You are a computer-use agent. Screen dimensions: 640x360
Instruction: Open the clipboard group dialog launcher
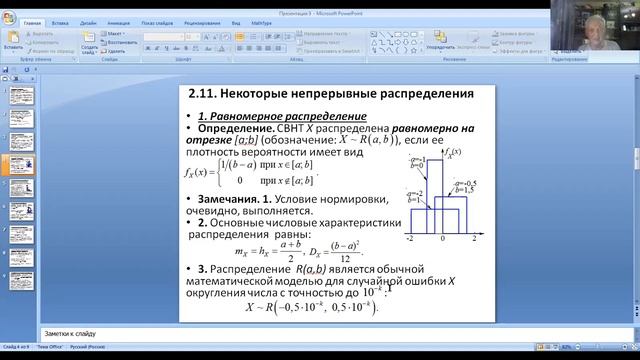tap(74, 60)
